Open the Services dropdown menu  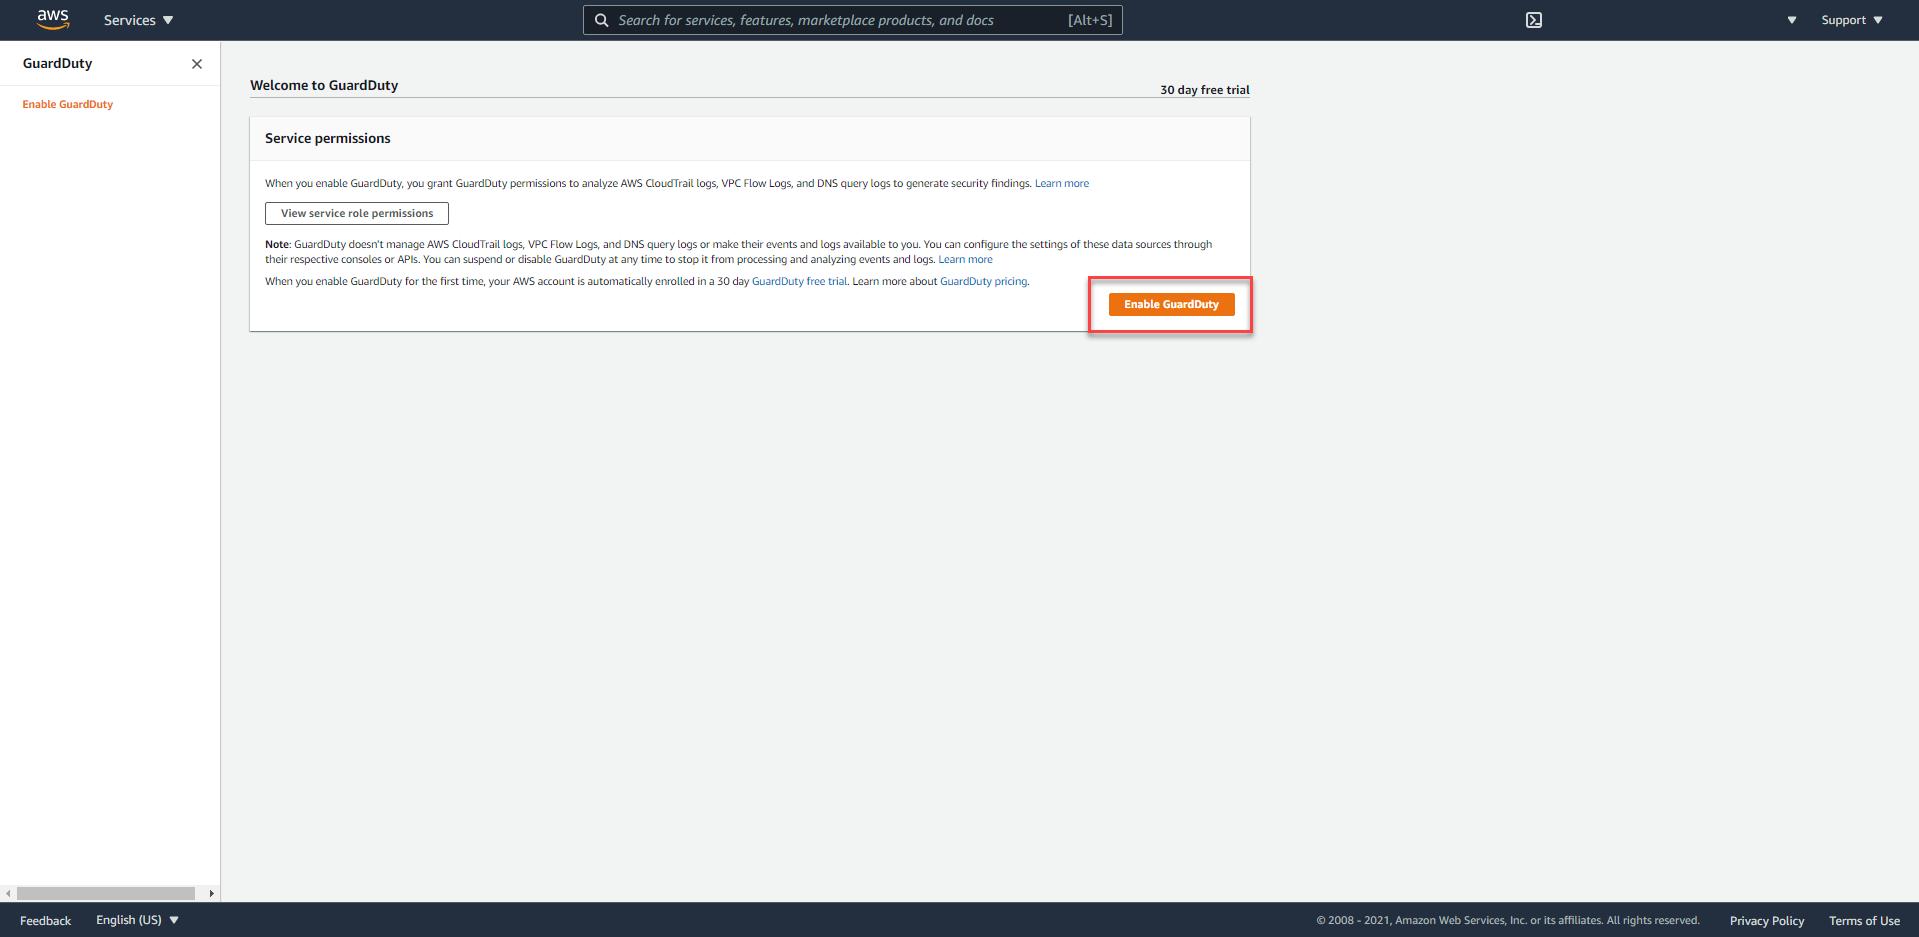(x=138, y=20)
